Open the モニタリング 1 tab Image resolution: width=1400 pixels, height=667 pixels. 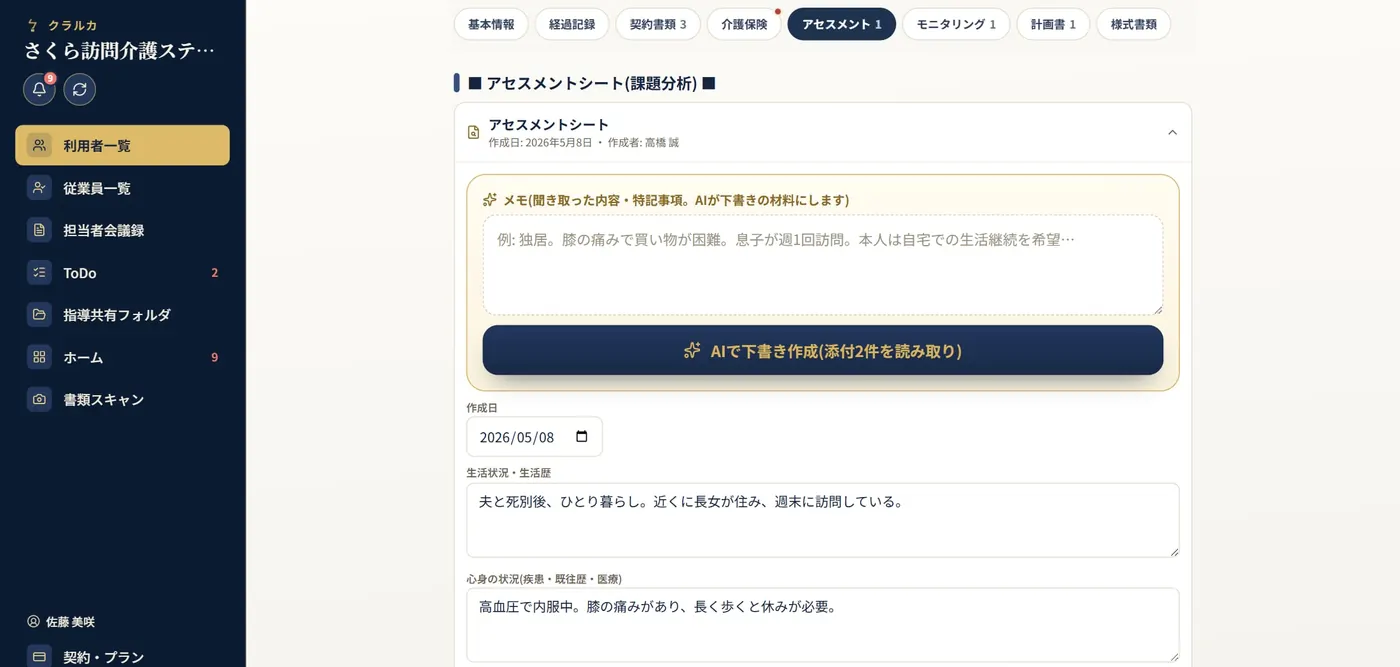tap(956, 24)
